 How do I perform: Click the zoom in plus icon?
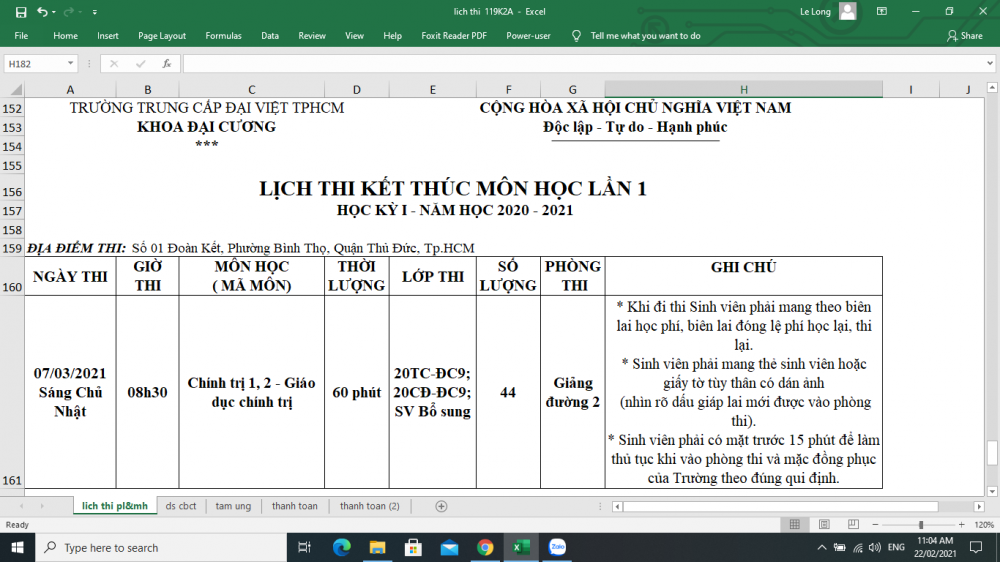[963, 525]
